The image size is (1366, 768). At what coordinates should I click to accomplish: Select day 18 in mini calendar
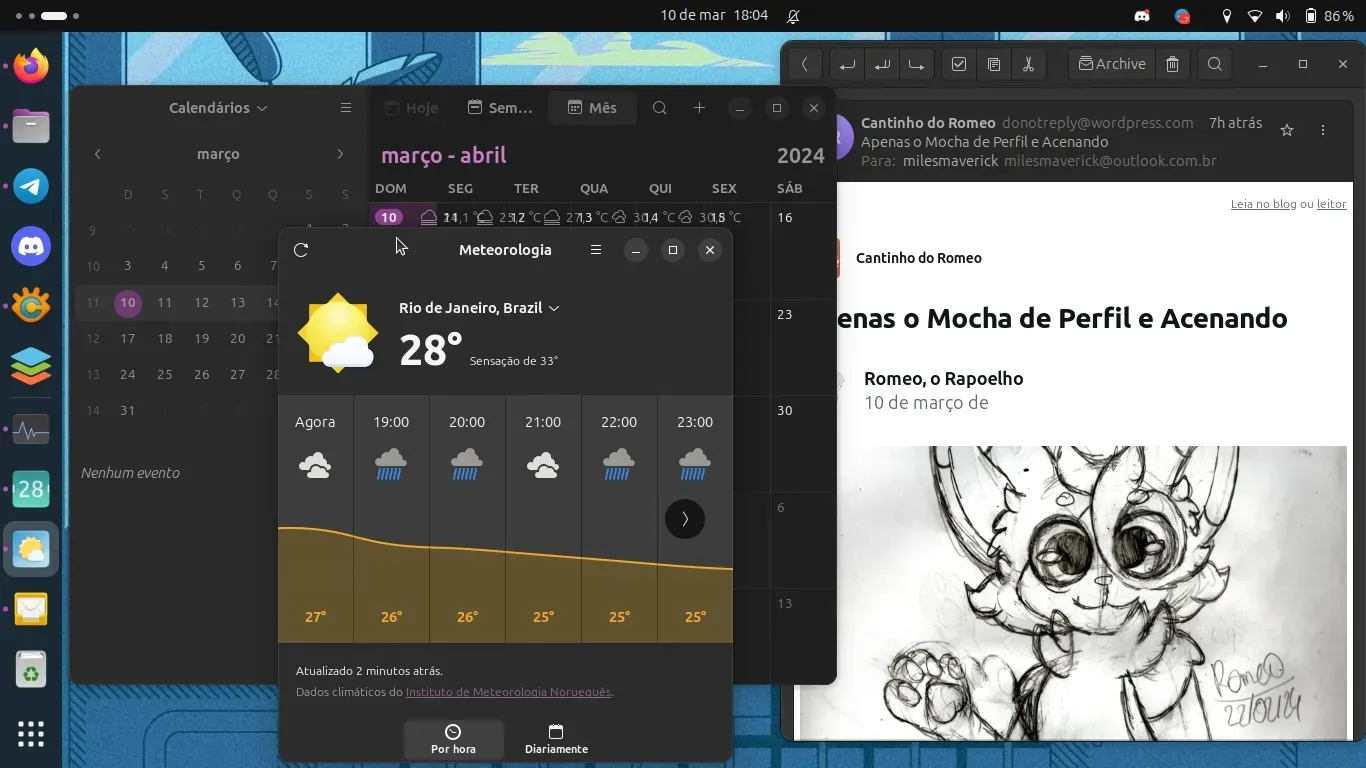click(165, 339)
